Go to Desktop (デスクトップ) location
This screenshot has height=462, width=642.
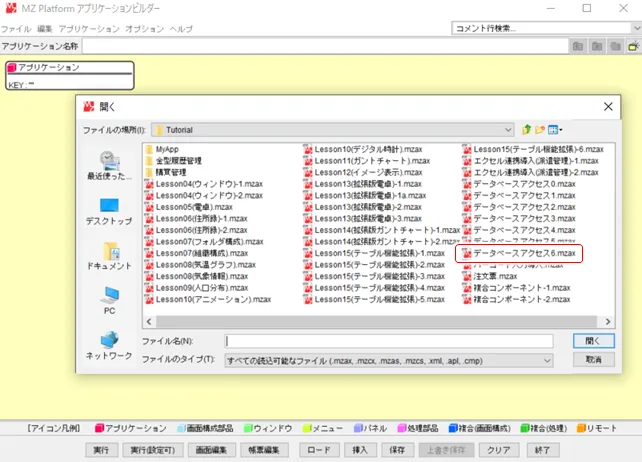(109, 211)
